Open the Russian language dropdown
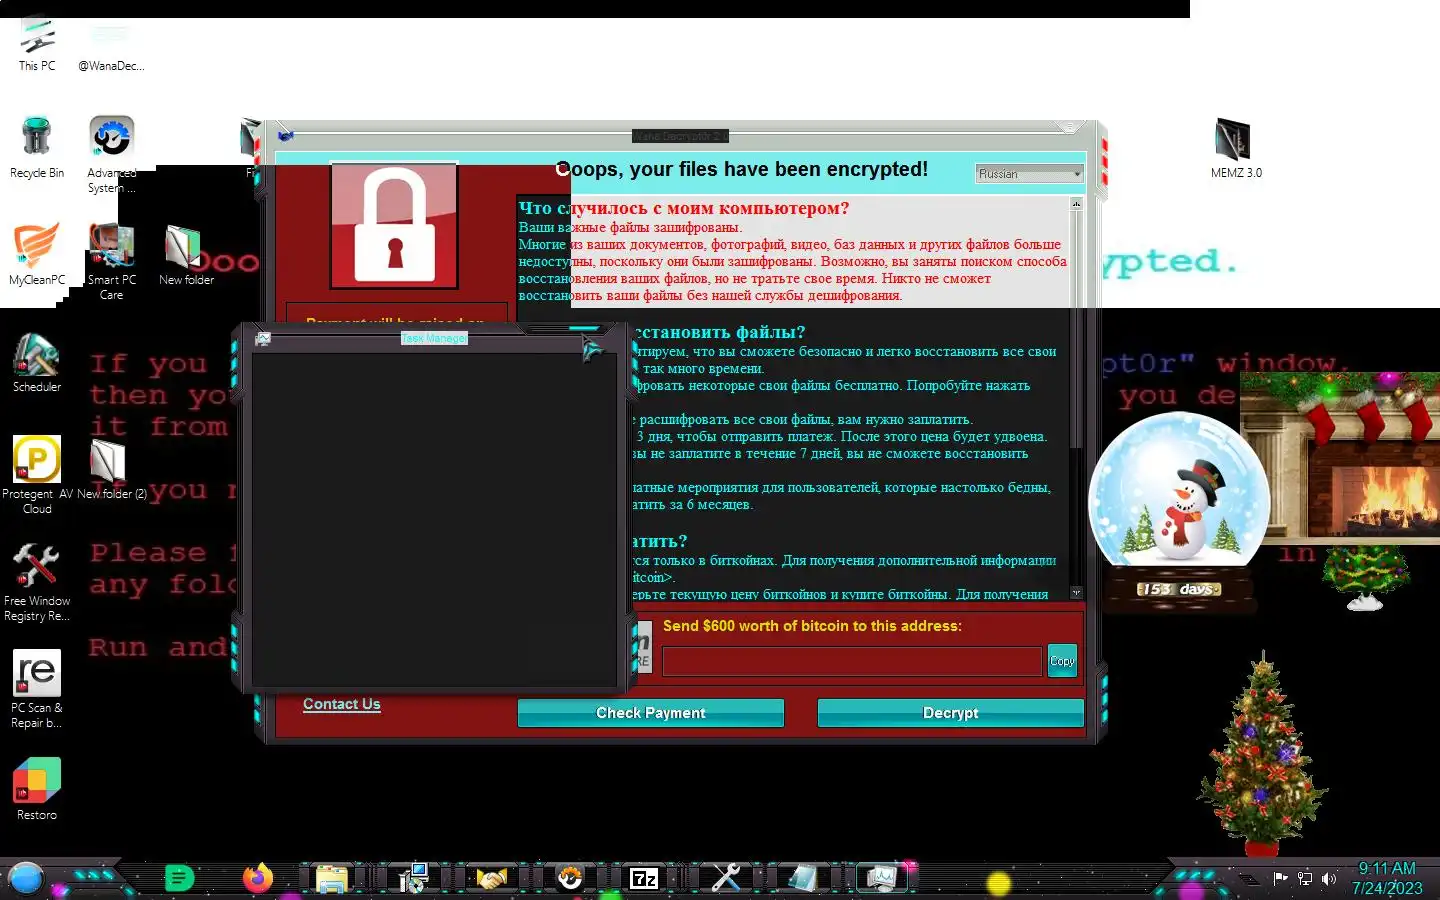This screenshot has width=1440, height=900. tap(1029, 174)
